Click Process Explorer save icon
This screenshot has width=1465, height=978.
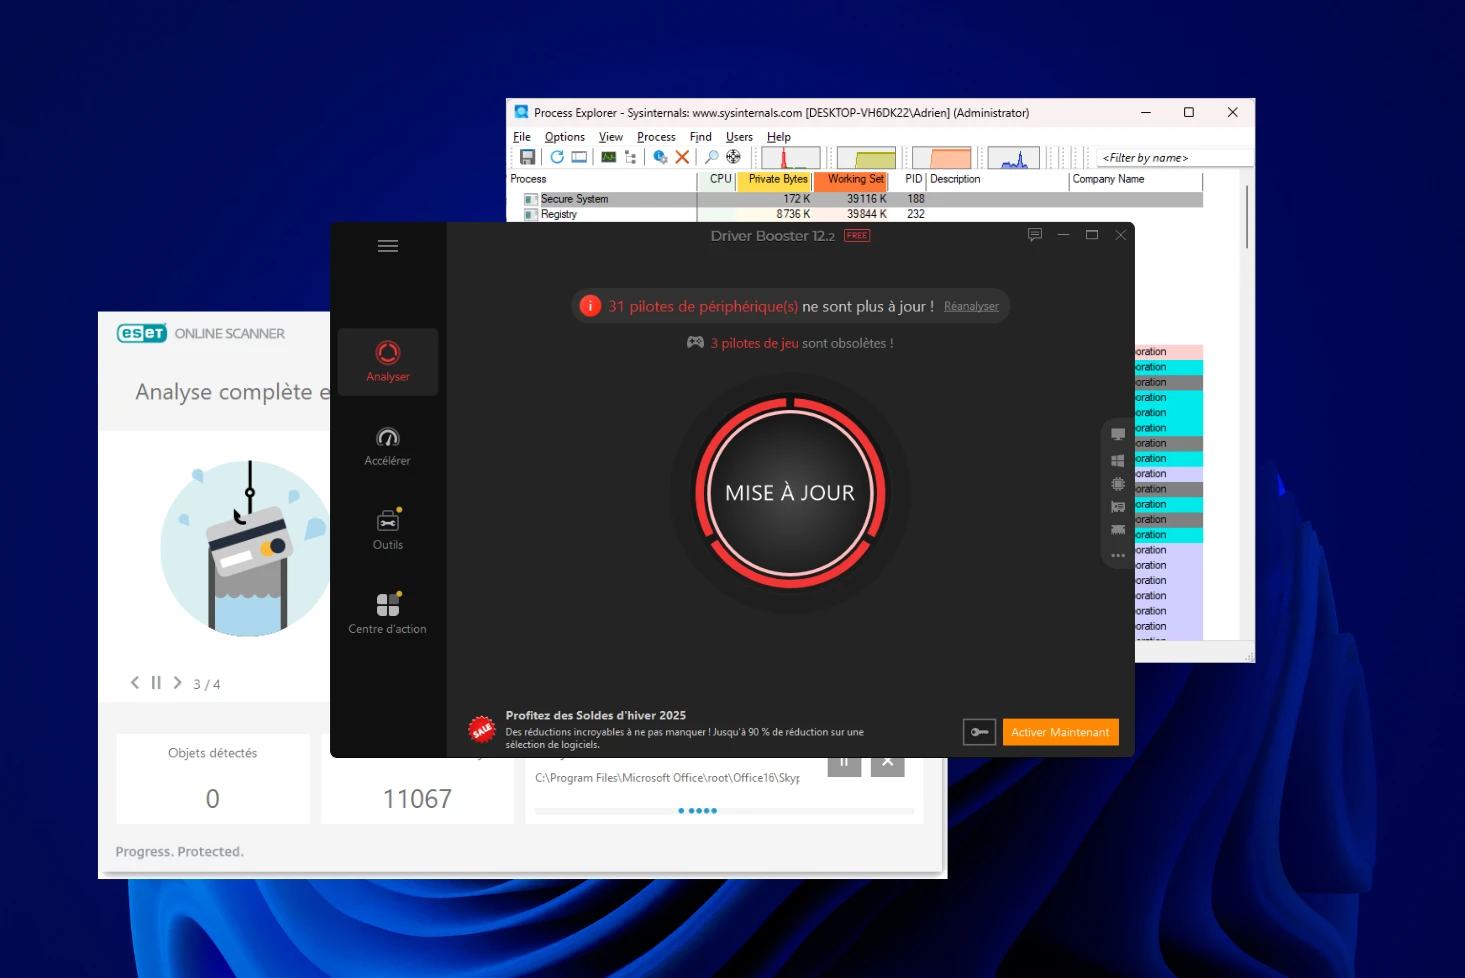tap(527, 157)
